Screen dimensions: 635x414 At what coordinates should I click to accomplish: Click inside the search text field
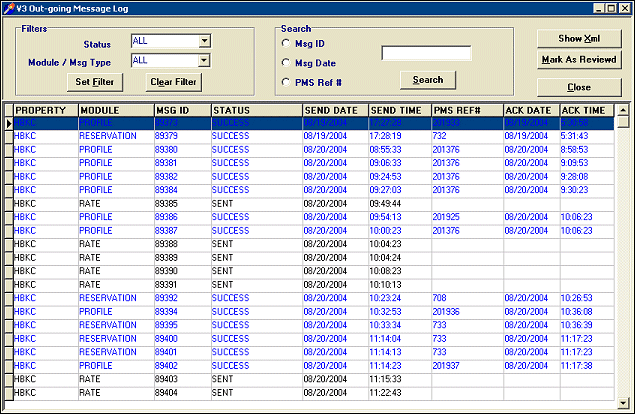(426, 53)
